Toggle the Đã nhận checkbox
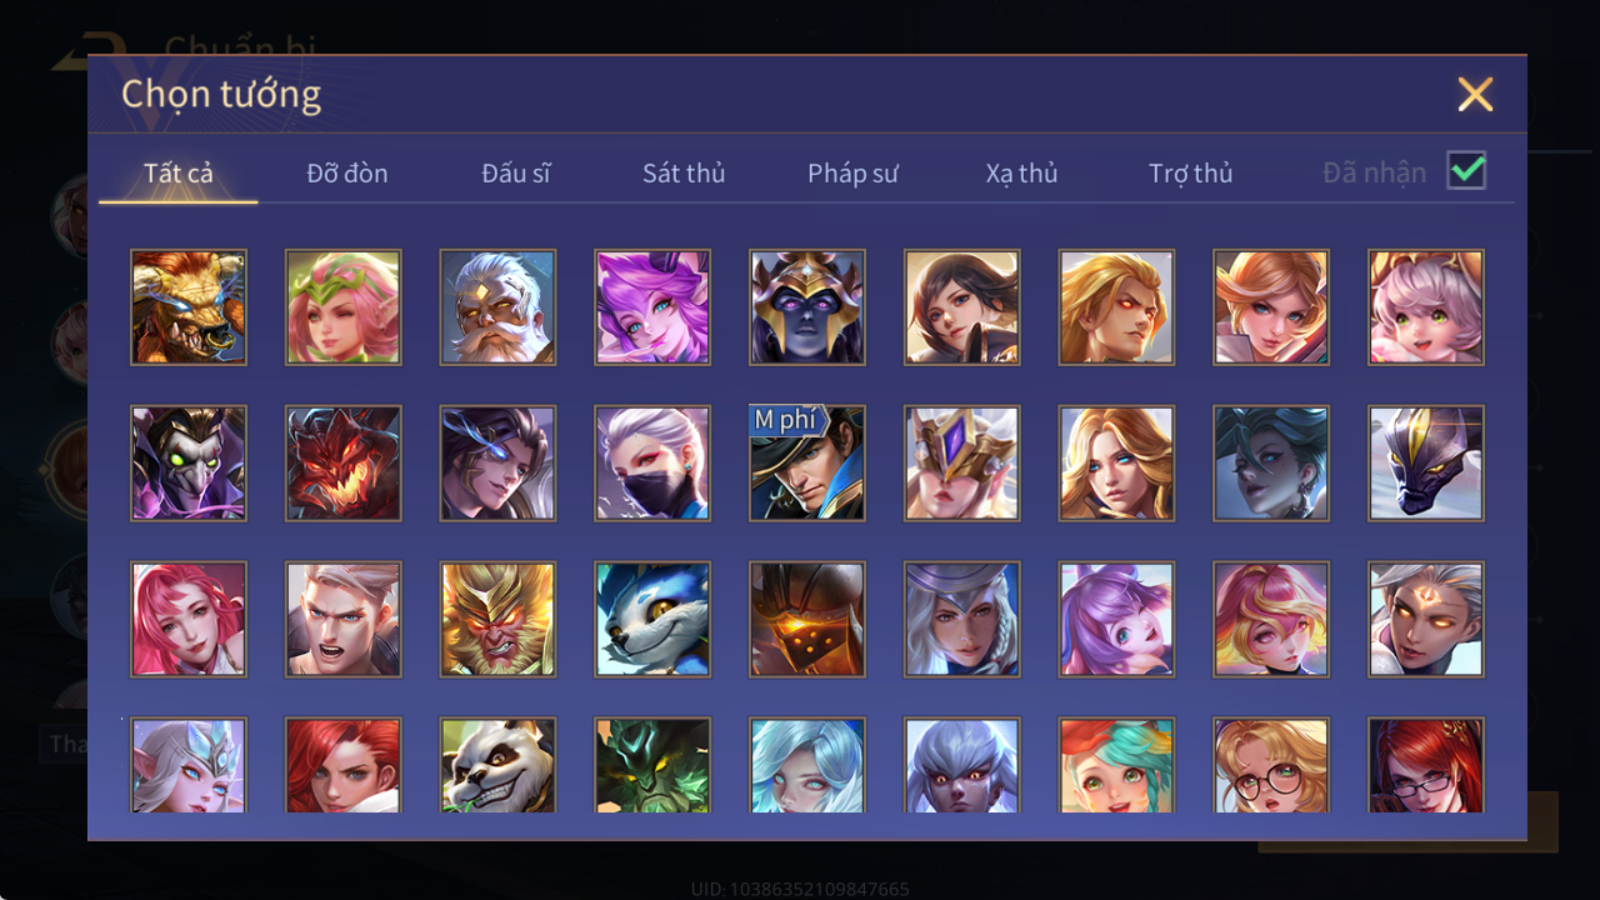Image resolution: width=1600 pixels, height=900 pixels. (1467, 171)
